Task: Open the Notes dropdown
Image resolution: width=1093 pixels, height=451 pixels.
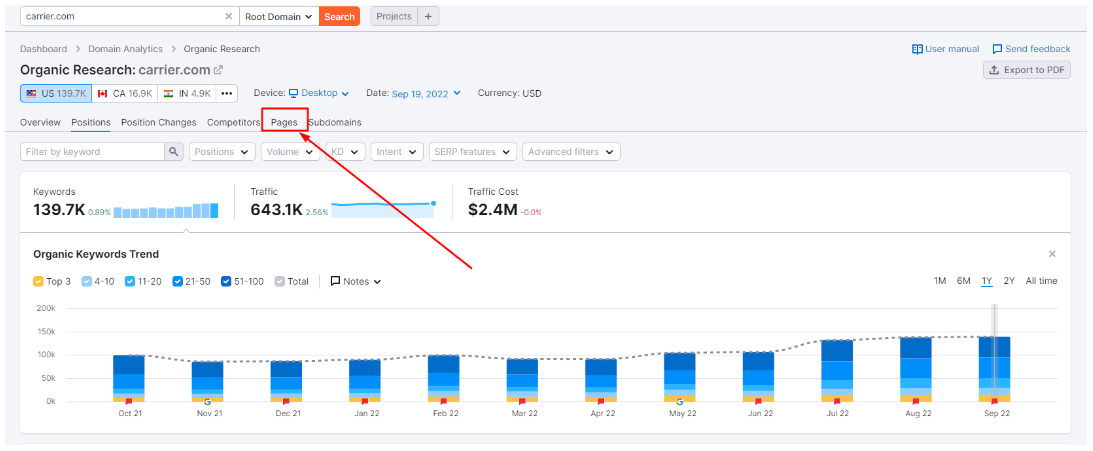Action: (356, 282)
